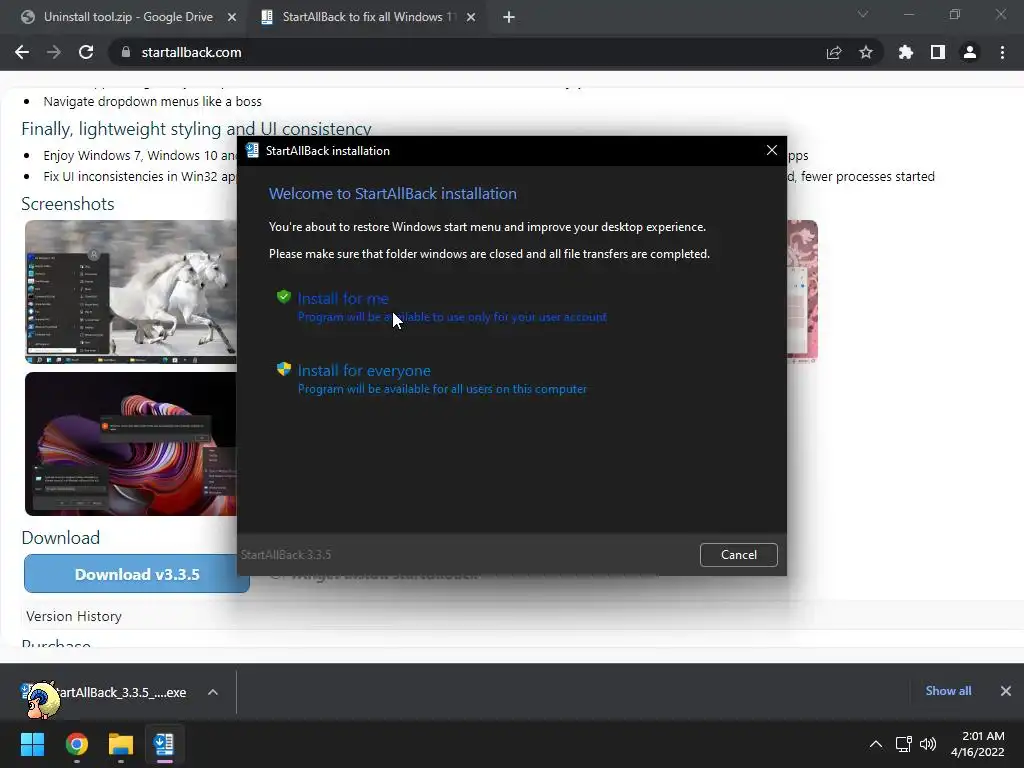Switch to Uninstall tool.zip Google Drive tab
The image size is (1024, 768).
pos(129,17)
